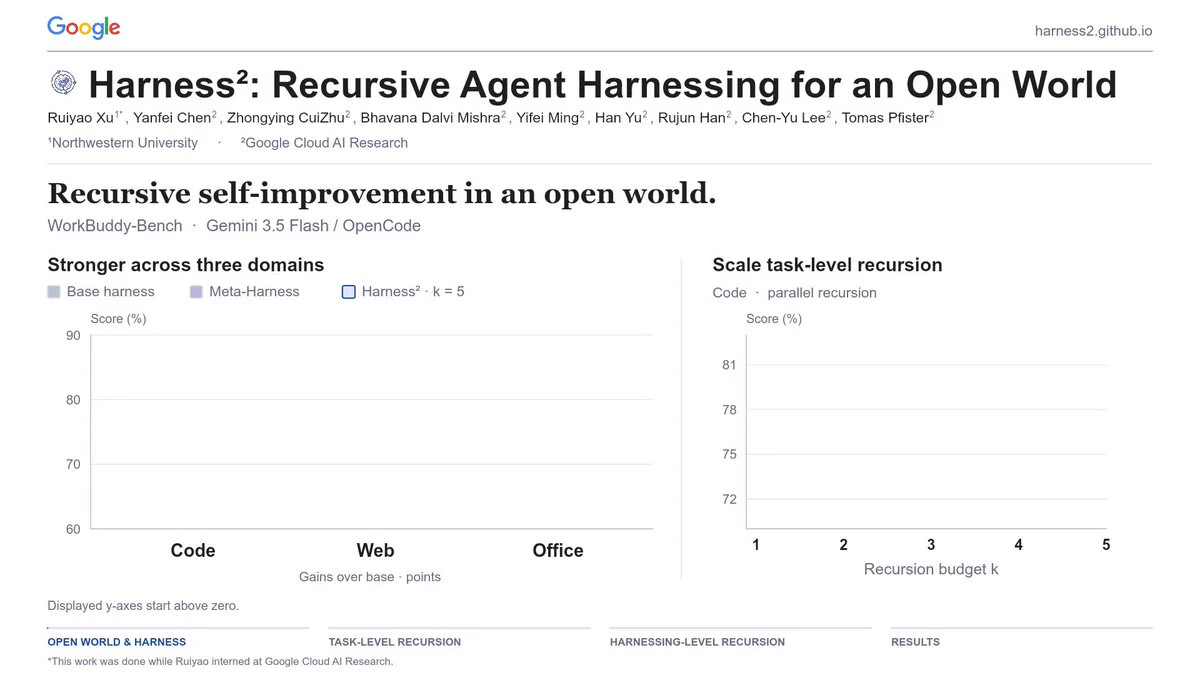Click the internship footnote text
This screenshot has height=675, width=1200.
coord(220,662)
